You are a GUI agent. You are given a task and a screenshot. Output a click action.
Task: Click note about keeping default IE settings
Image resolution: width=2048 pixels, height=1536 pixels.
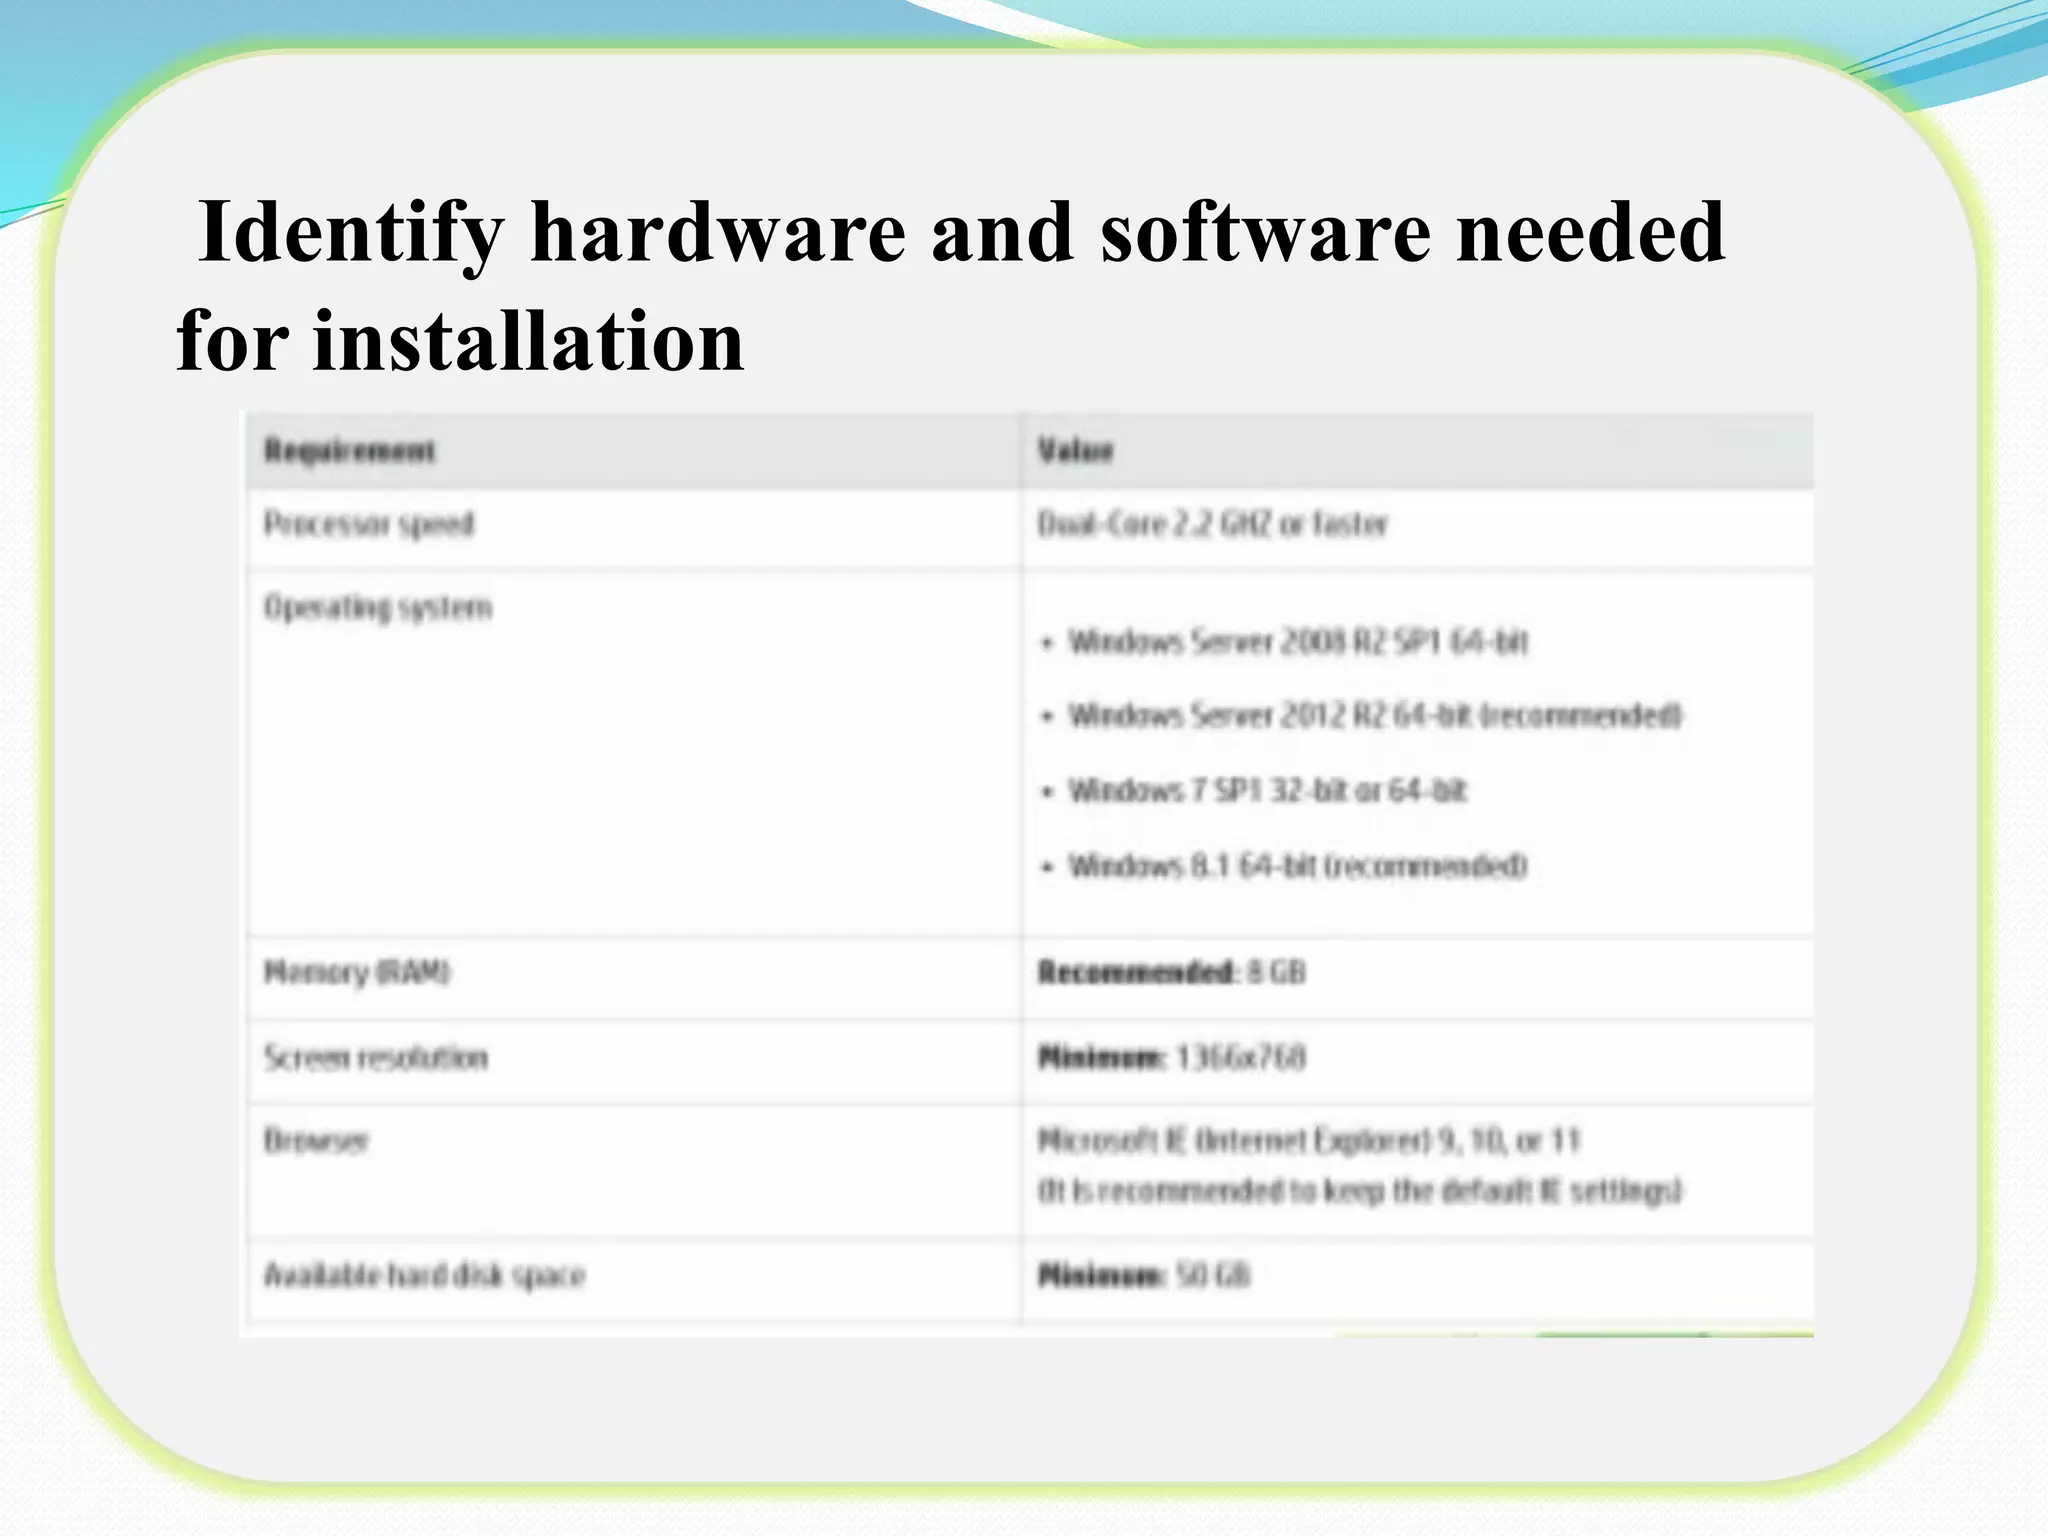point(1360,1191)
